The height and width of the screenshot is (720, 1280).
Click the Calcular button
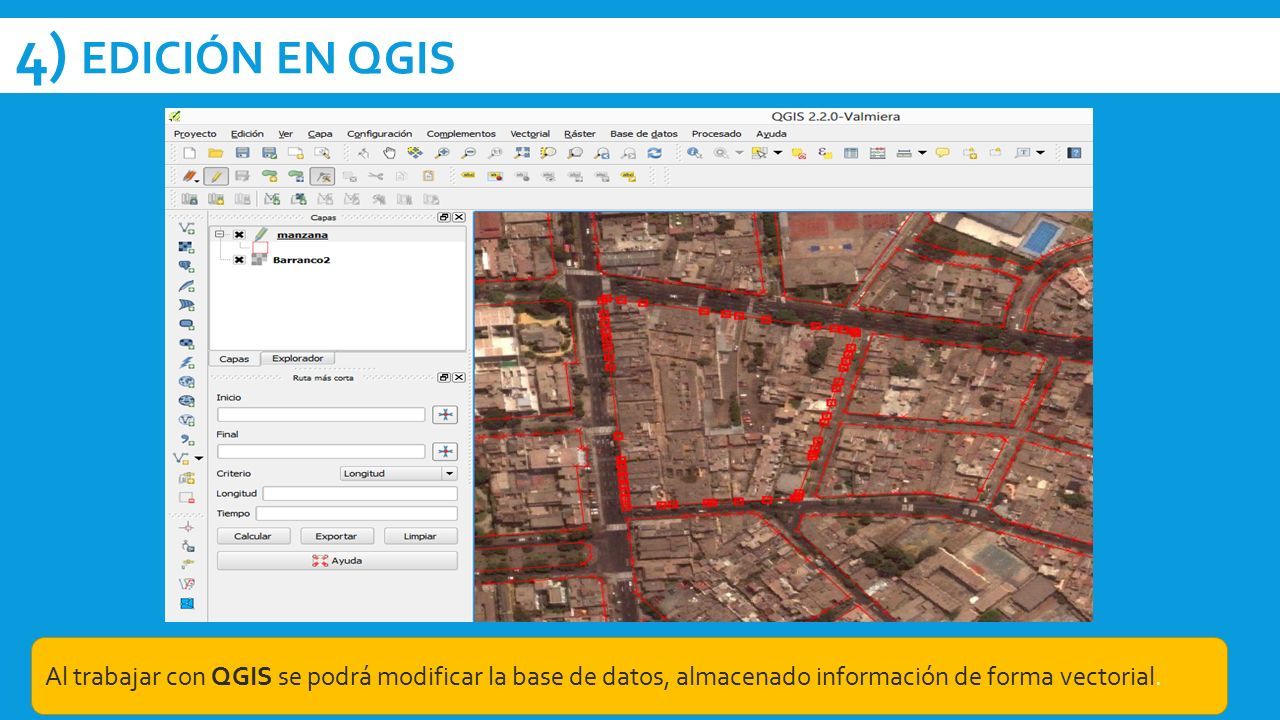(253, 536)
